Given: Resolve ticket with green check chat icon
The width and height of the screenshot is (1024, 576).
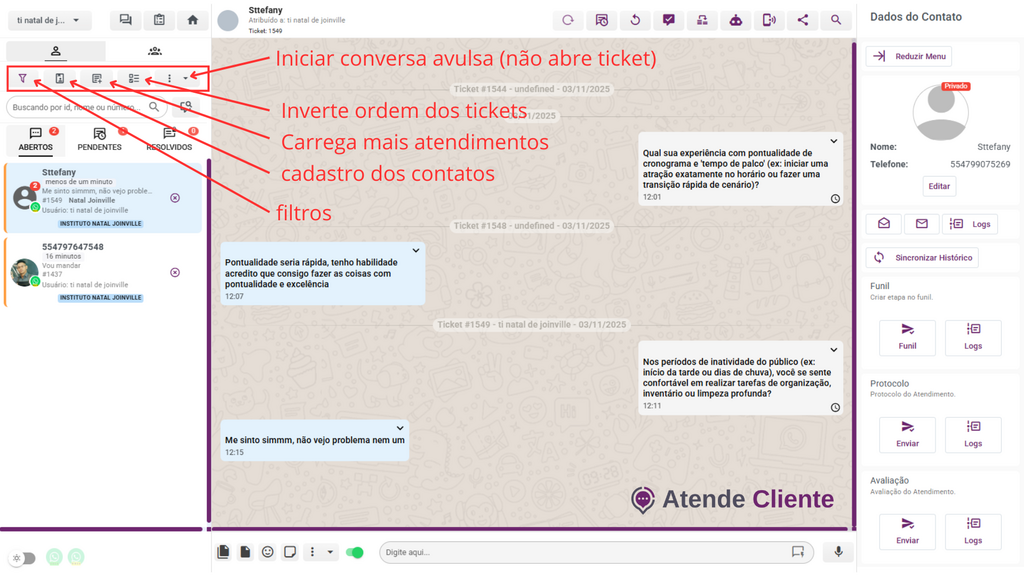Looking at the screenshot, I should tap(668, 20).
